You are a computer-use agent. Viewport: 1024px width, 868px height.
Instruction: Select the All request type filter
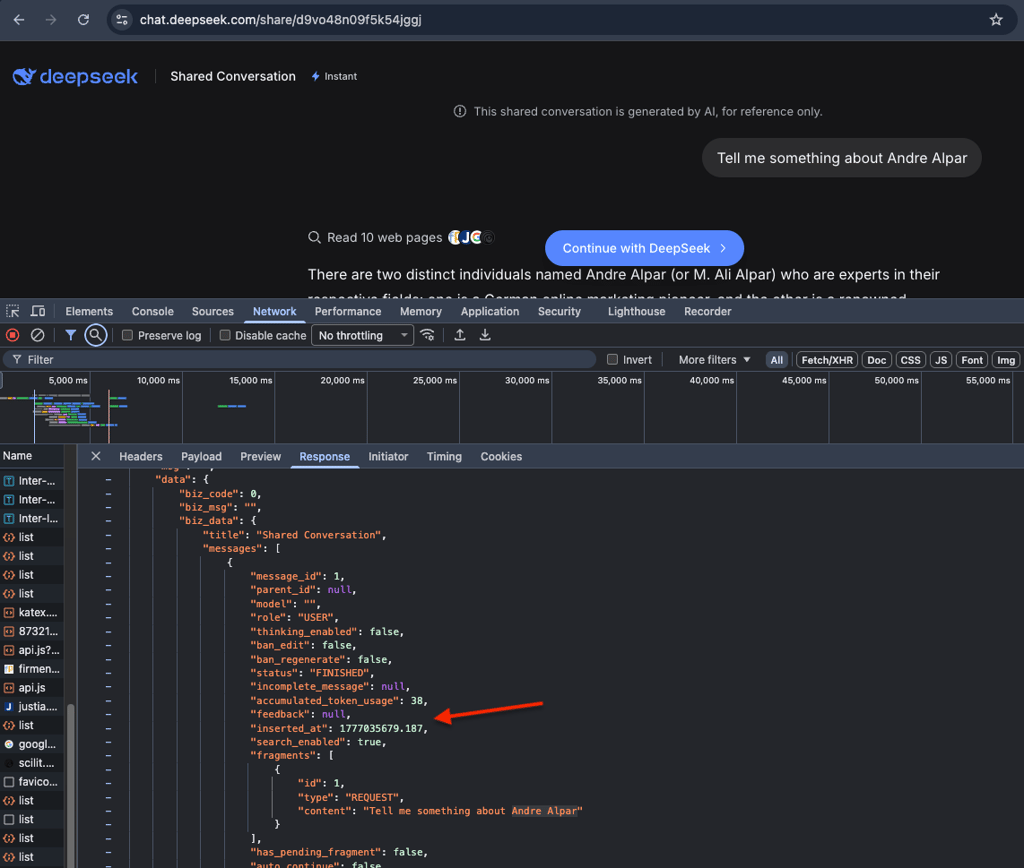click(776, 360)
